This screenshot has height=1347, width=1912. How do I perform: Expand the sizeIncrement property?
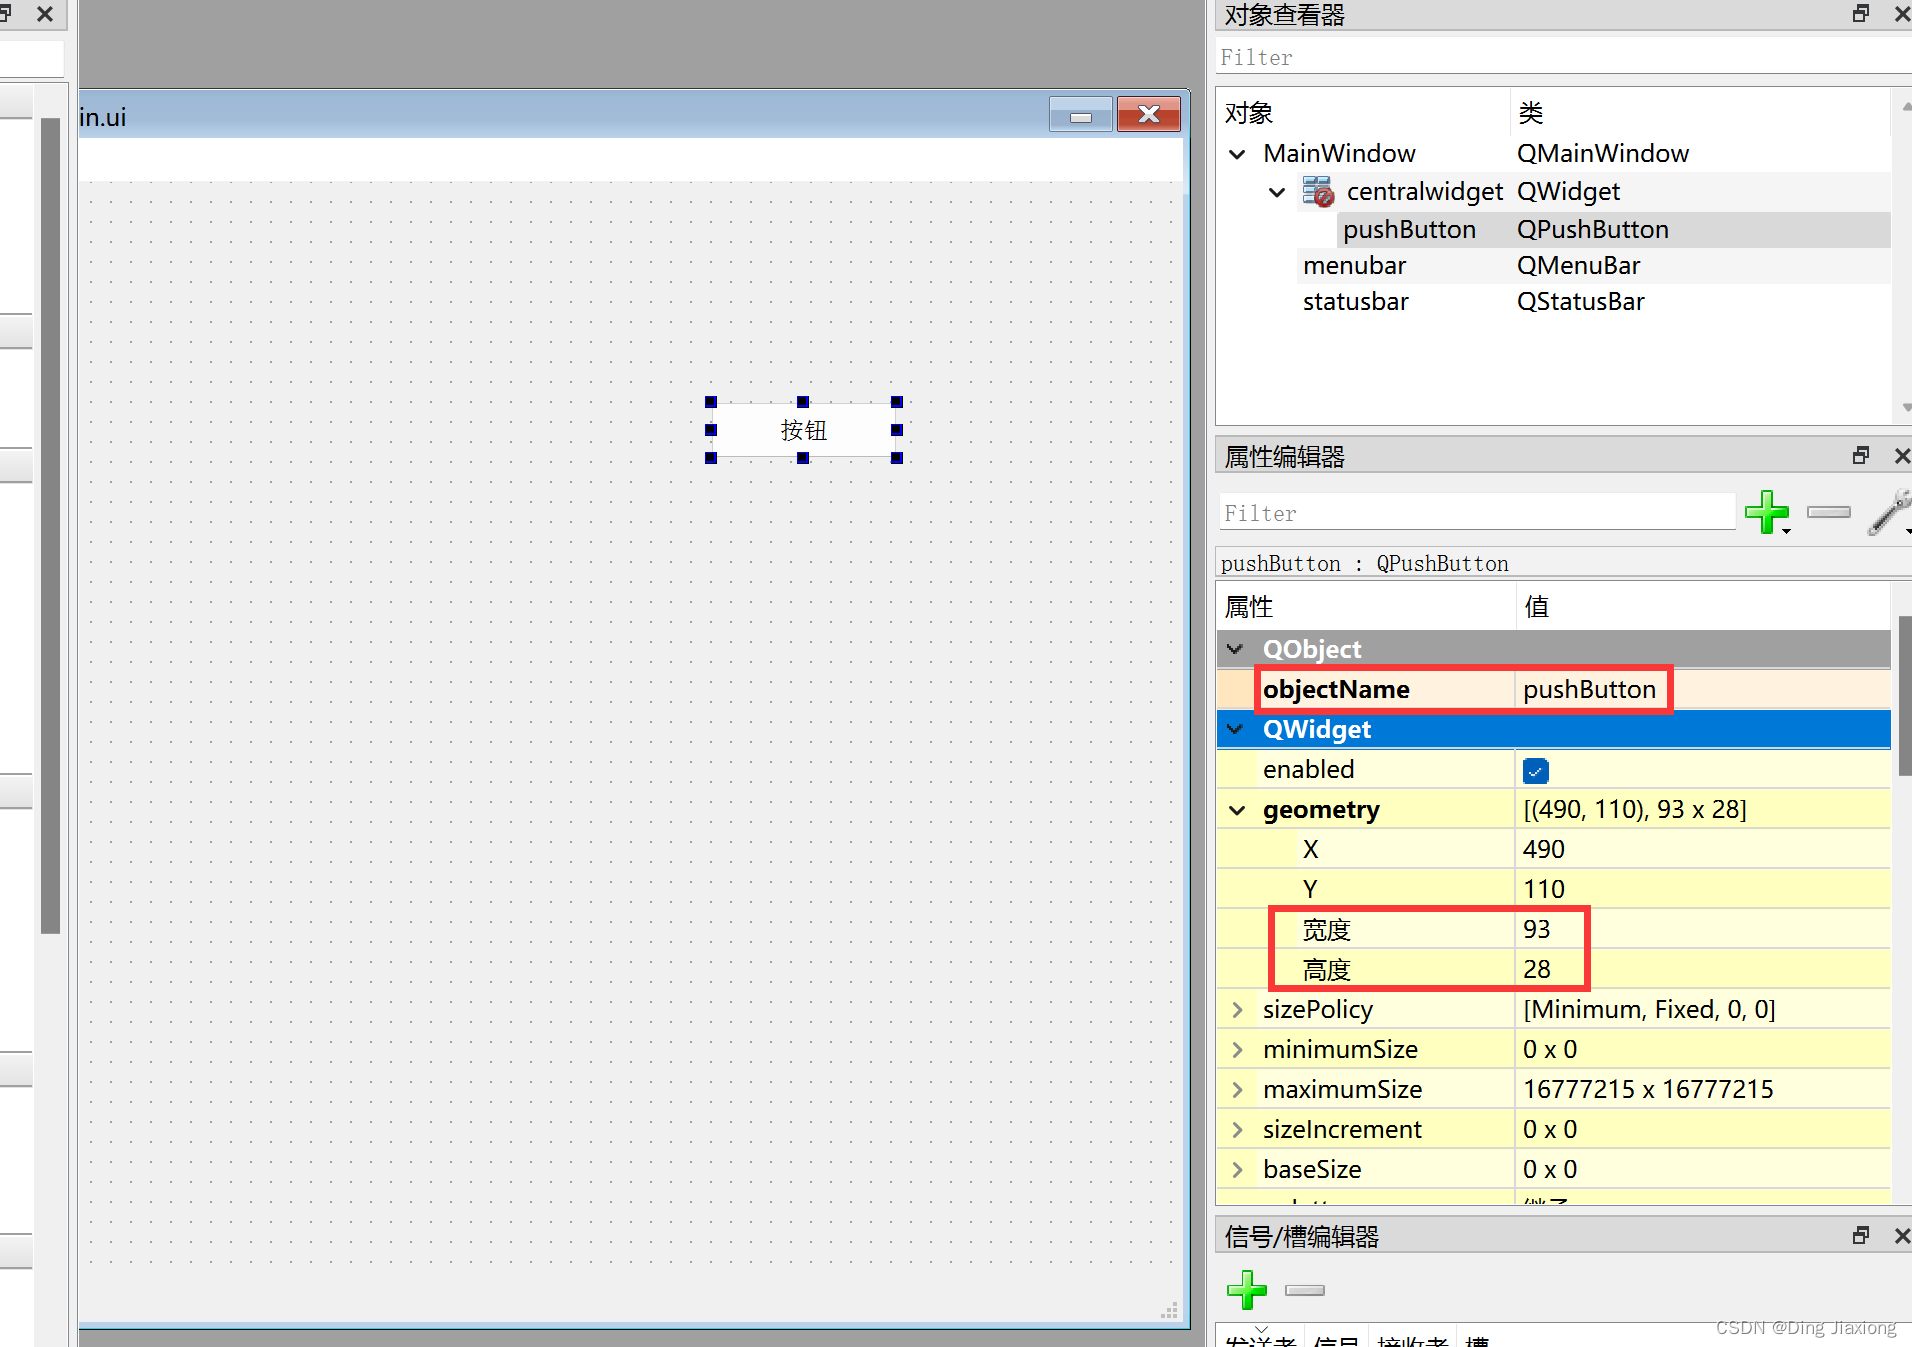[1237, 1130]
